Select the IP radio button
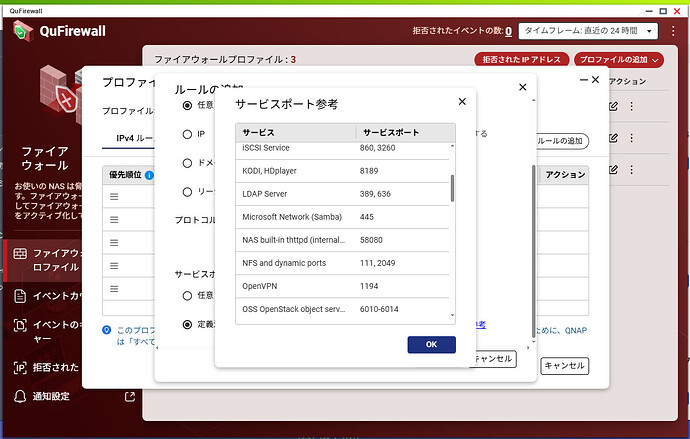The height and width of the screenshot is (439, 690). (x=187, y=133)
